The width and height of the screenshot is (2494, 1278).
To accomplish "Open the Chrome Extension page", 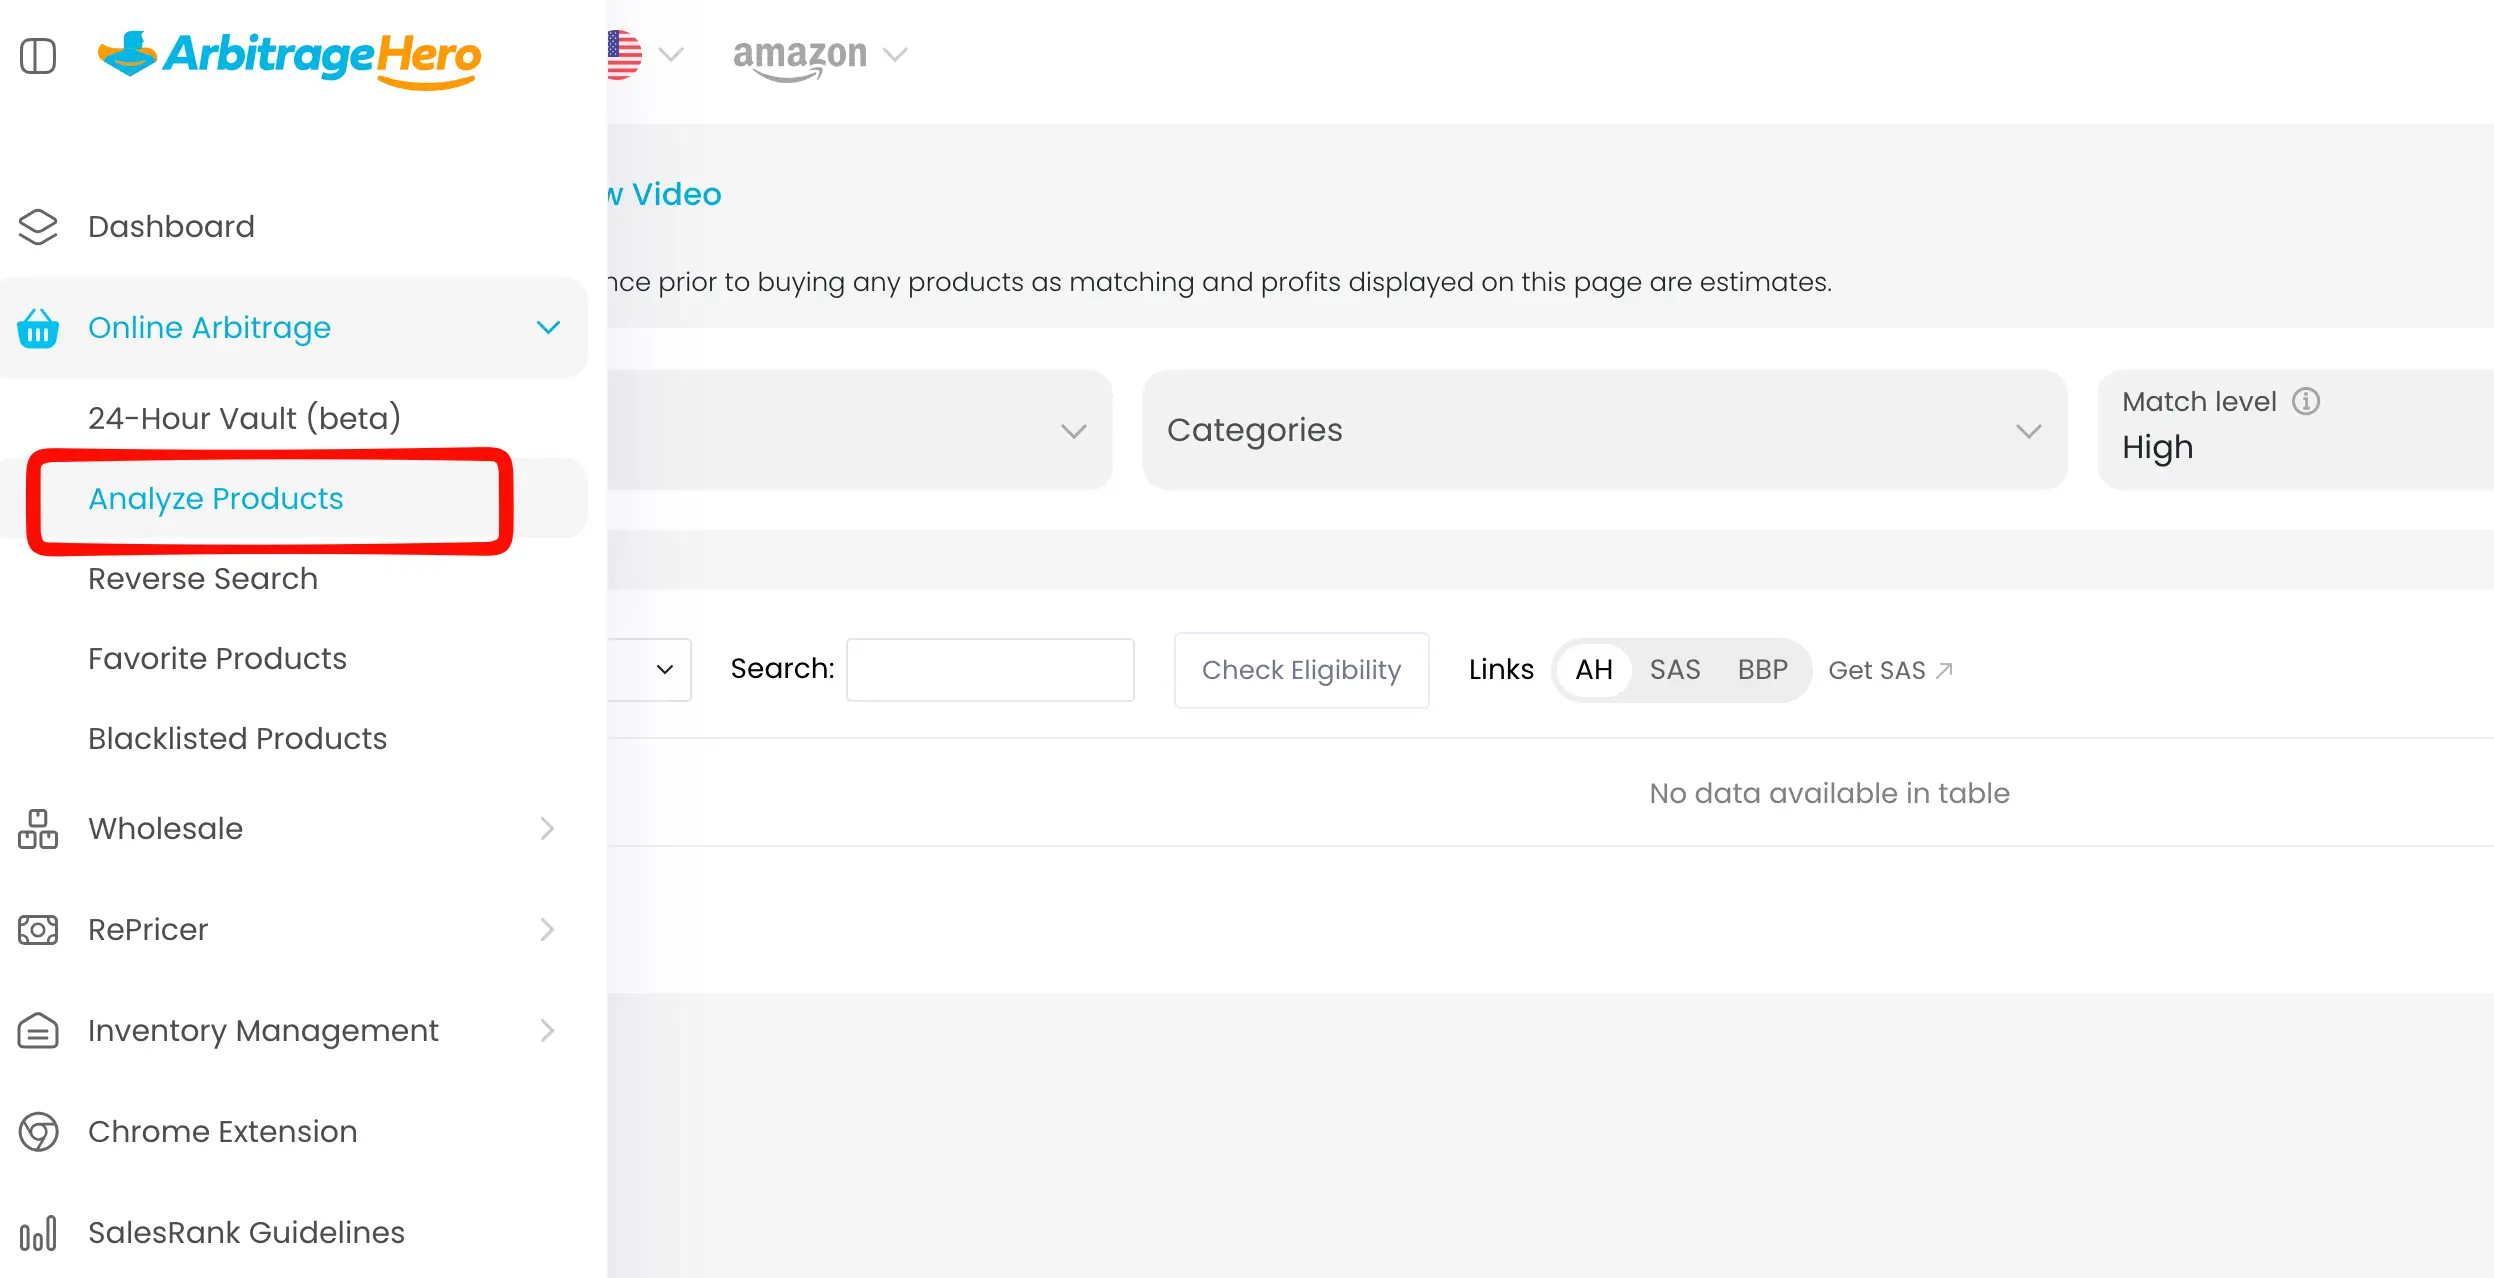I will (222, 1131).
